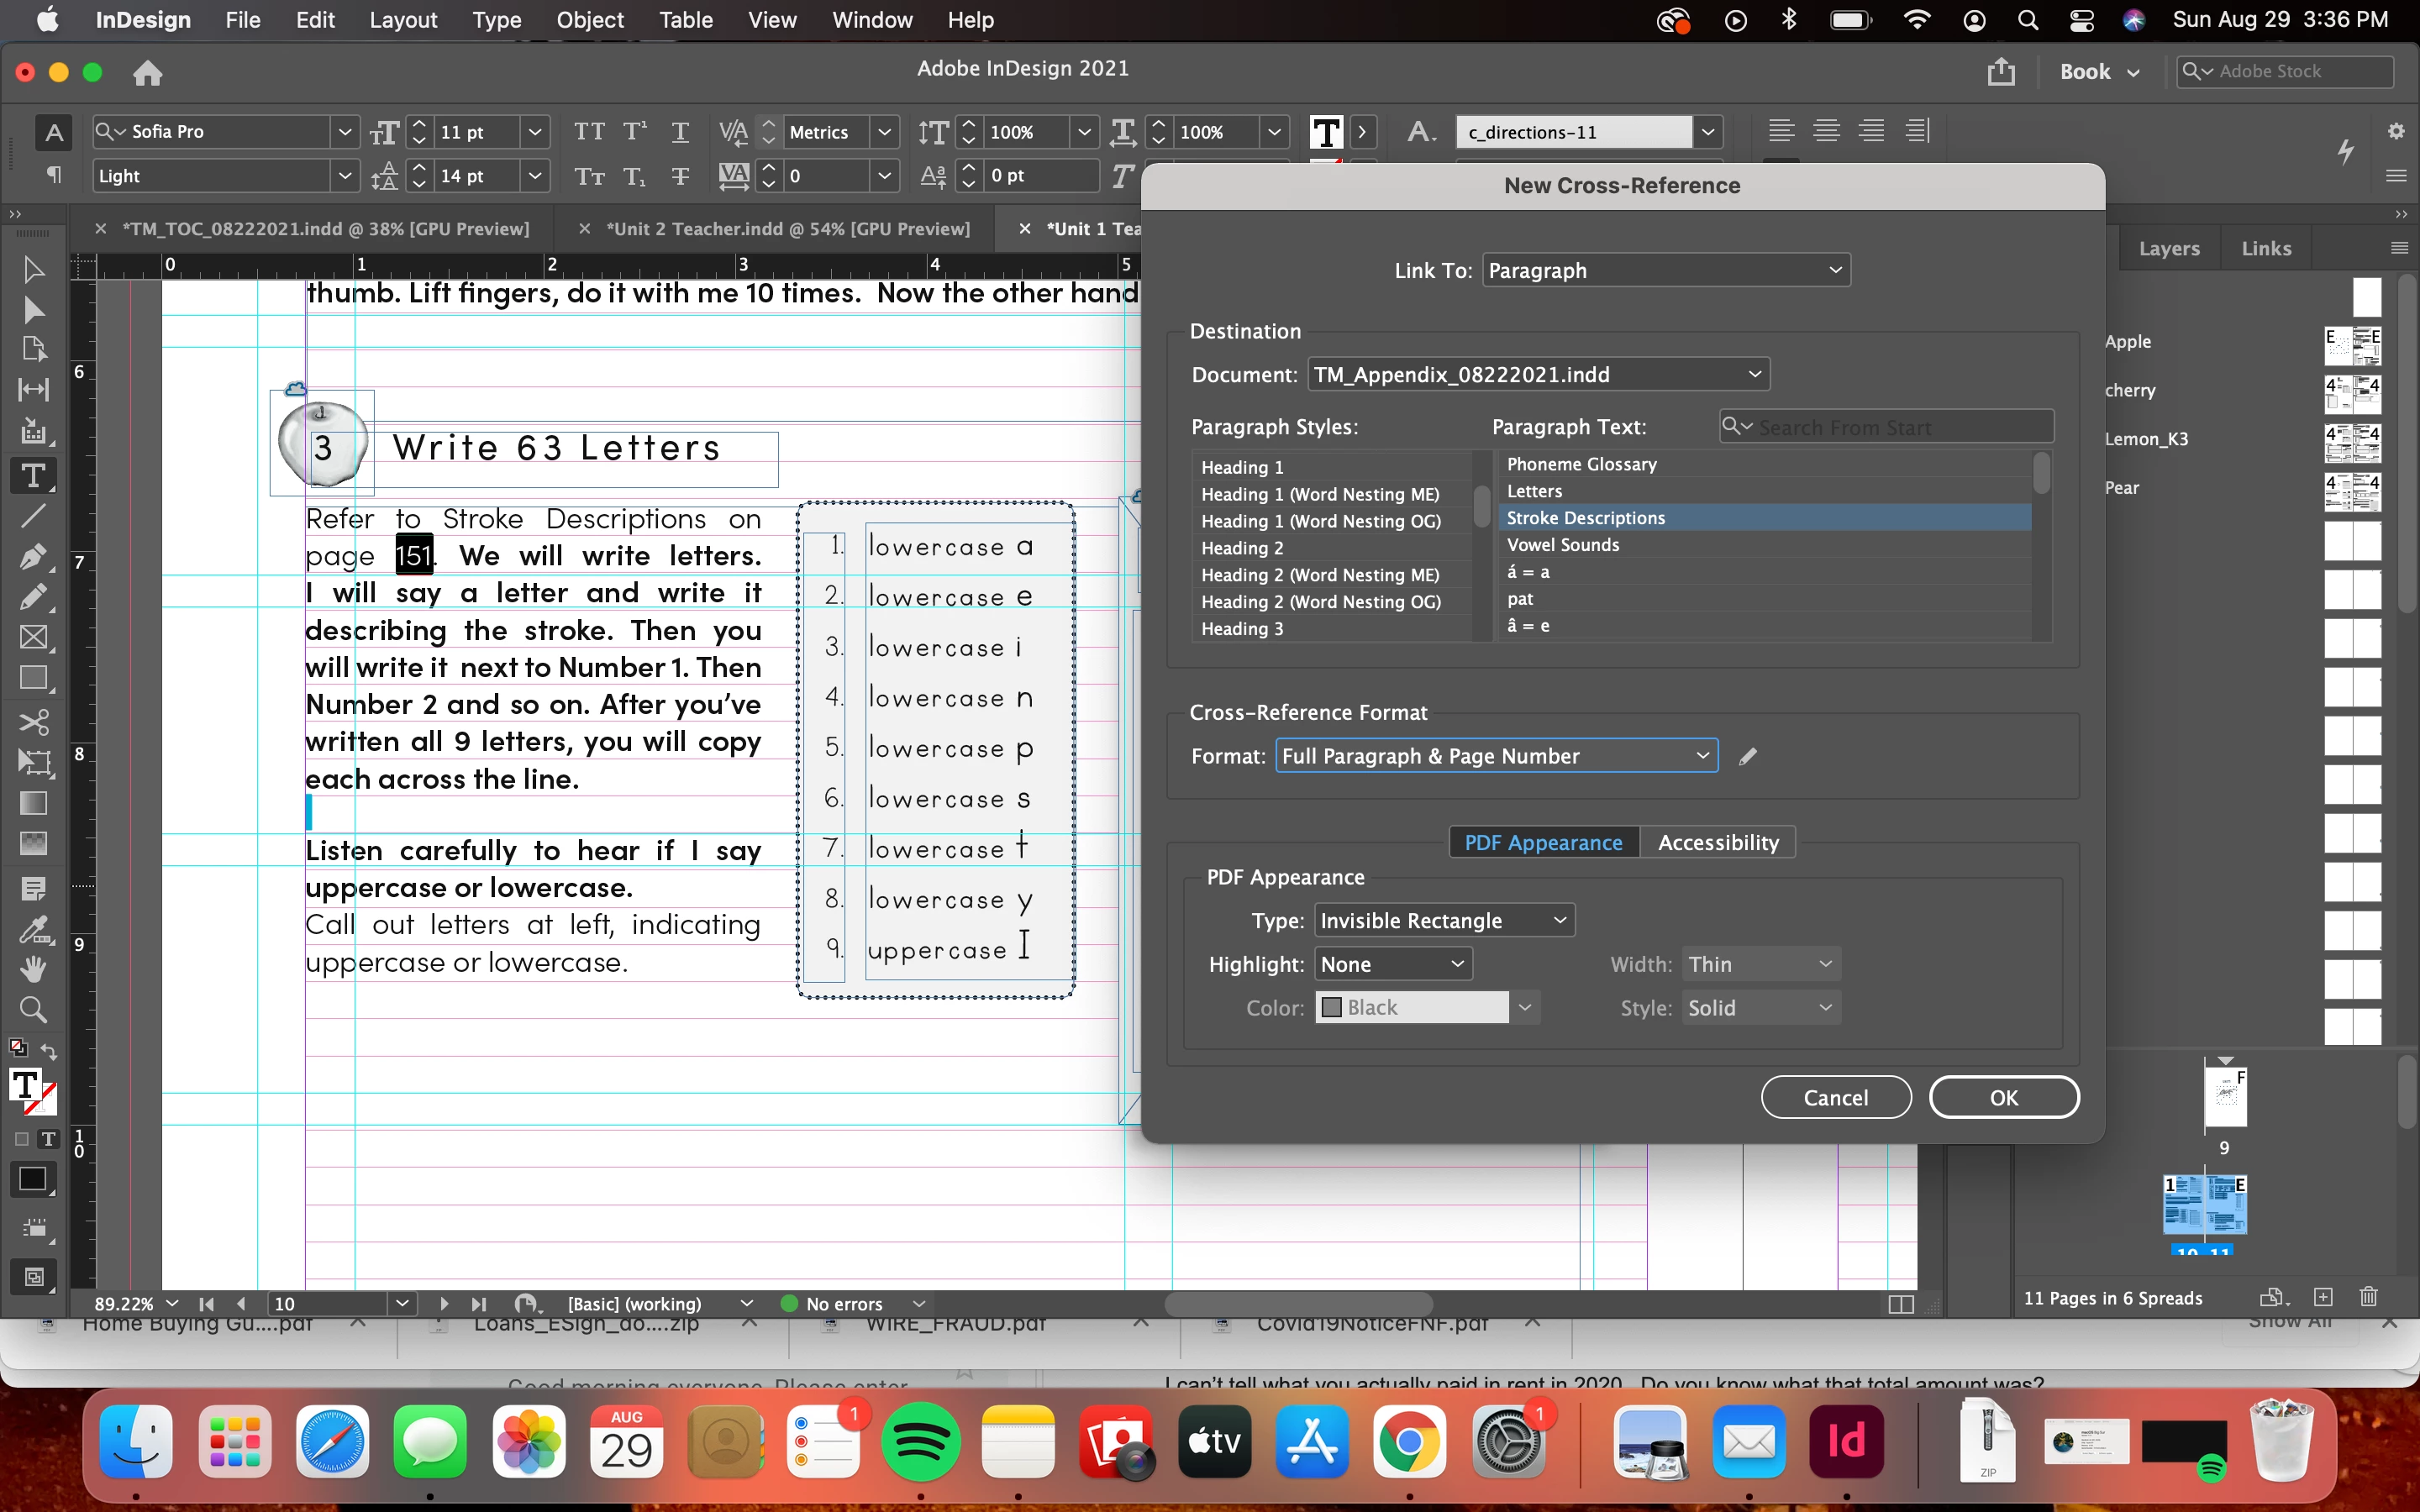Pick the Scissors tool

[33, 721]
